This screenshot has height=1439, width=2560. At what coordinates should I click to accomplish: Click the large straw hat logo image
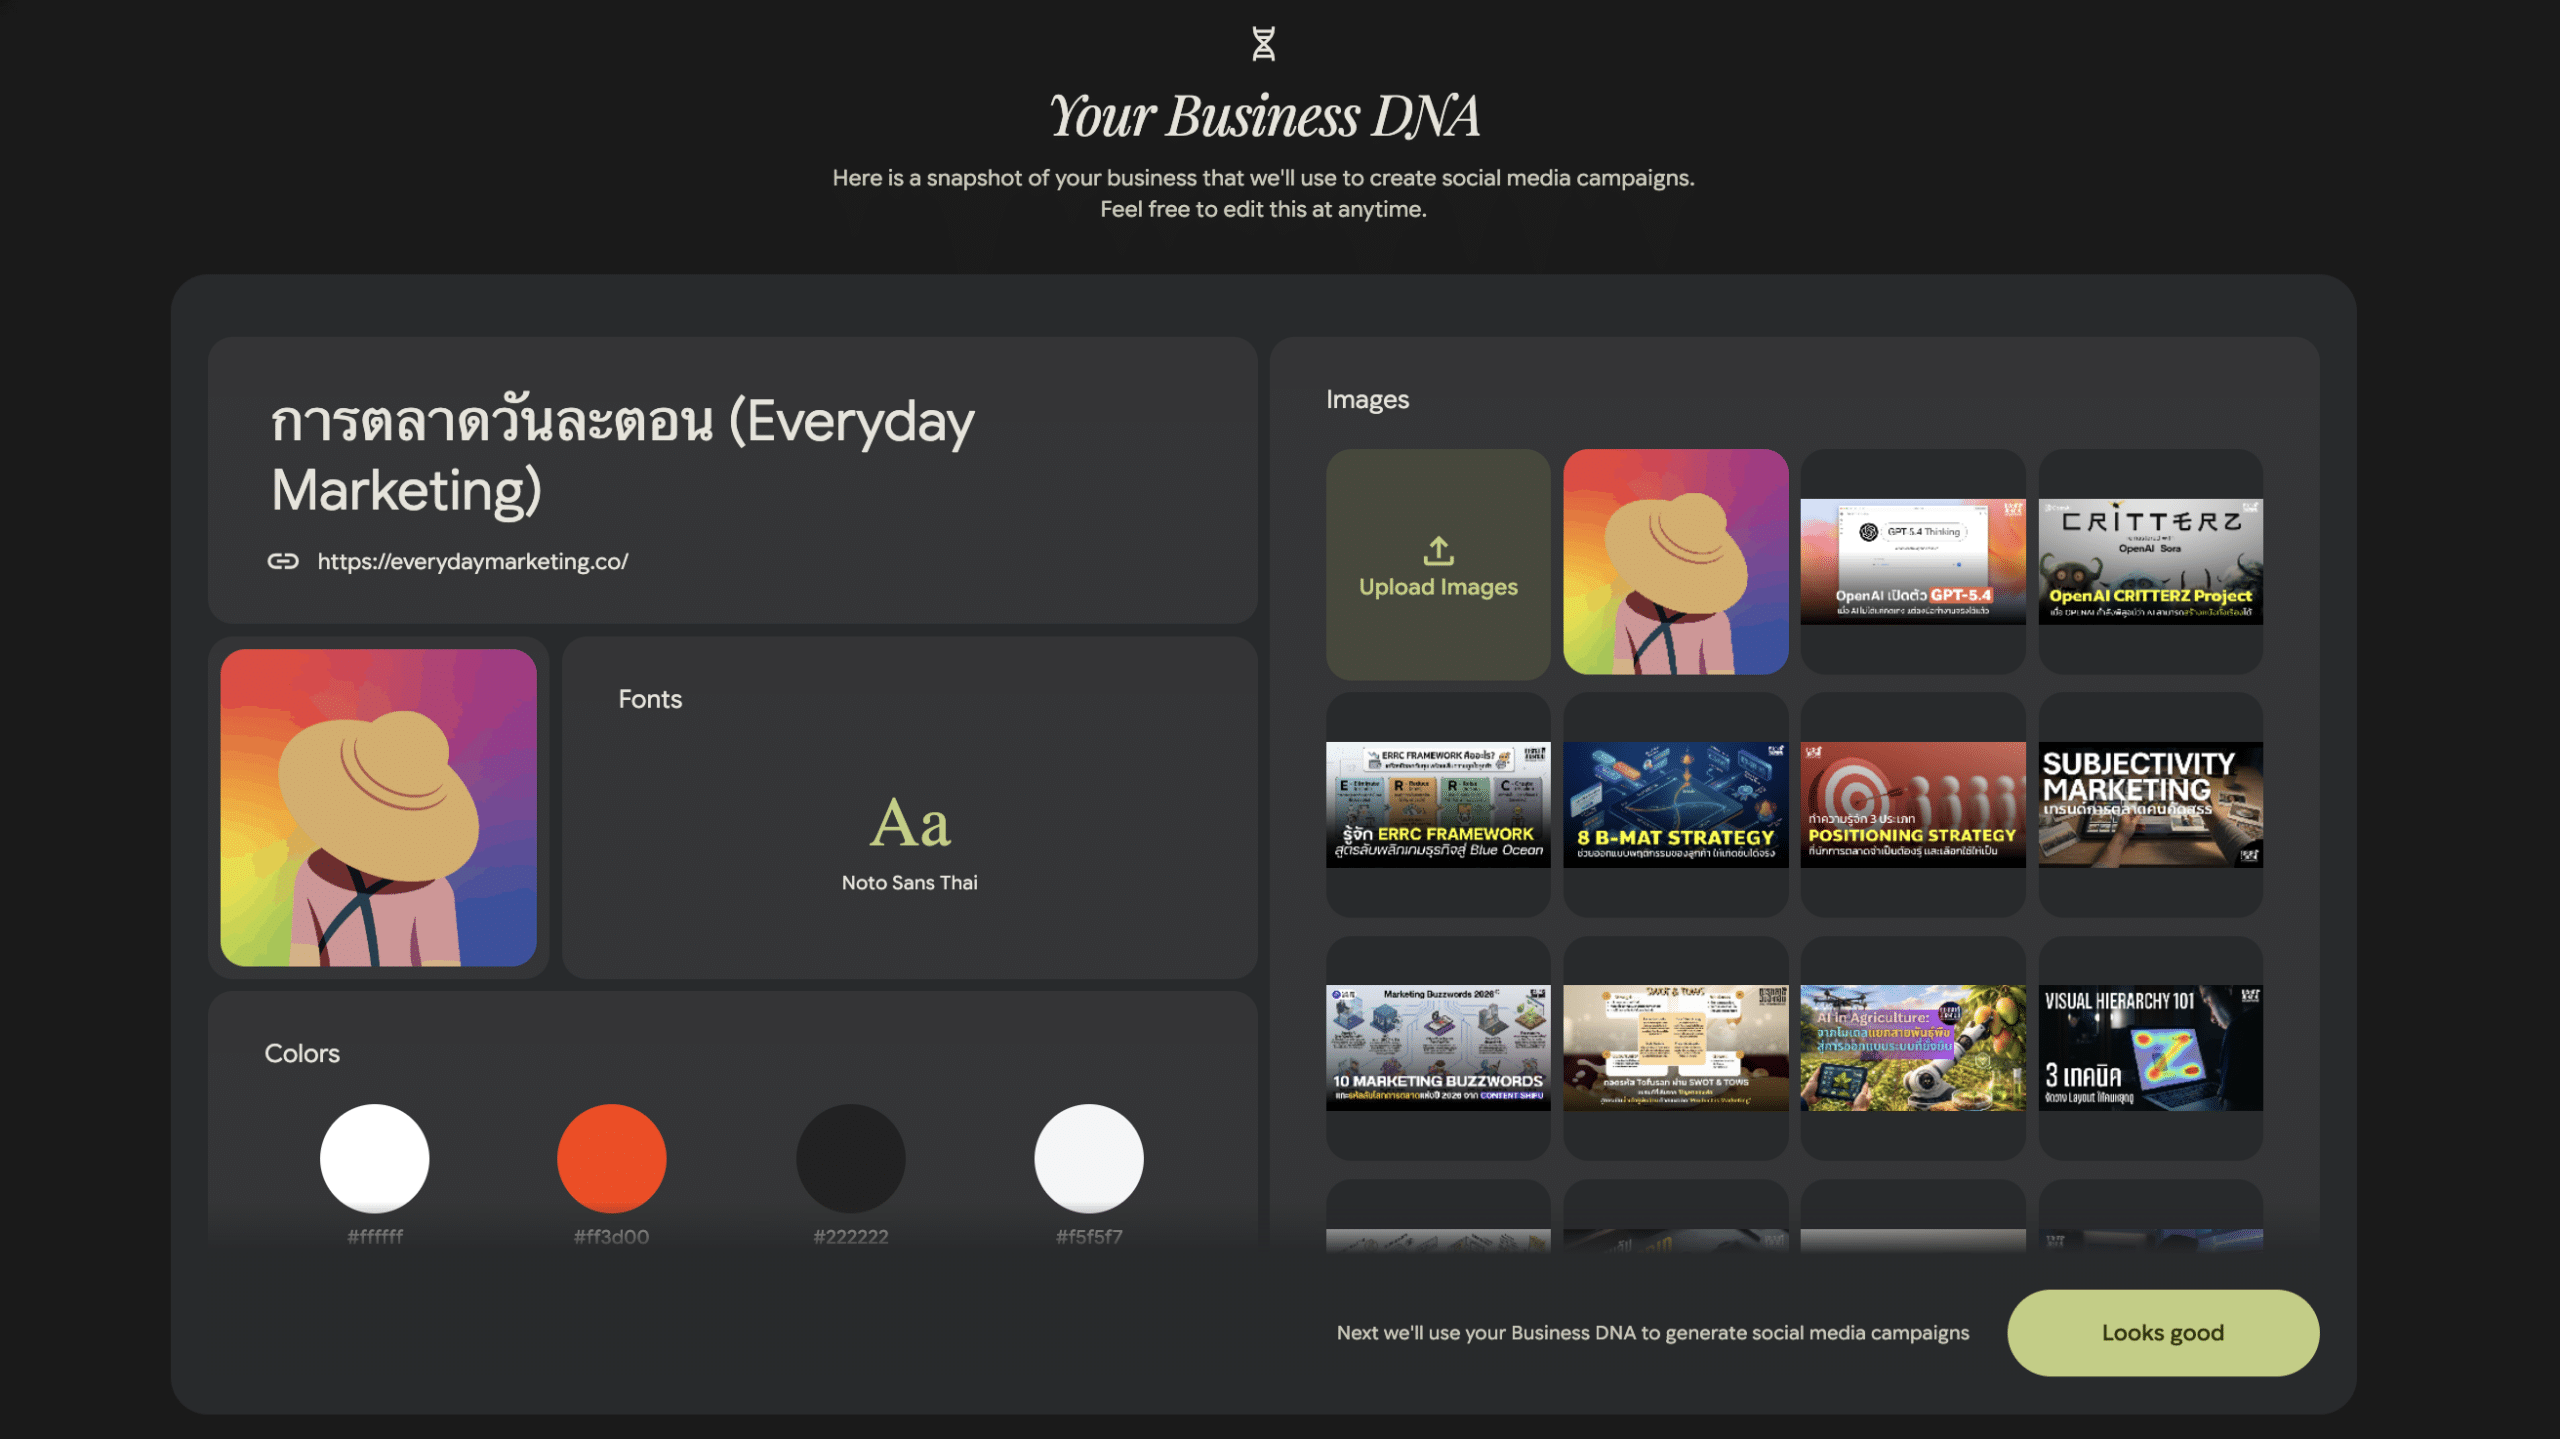[x=378, y=807]
